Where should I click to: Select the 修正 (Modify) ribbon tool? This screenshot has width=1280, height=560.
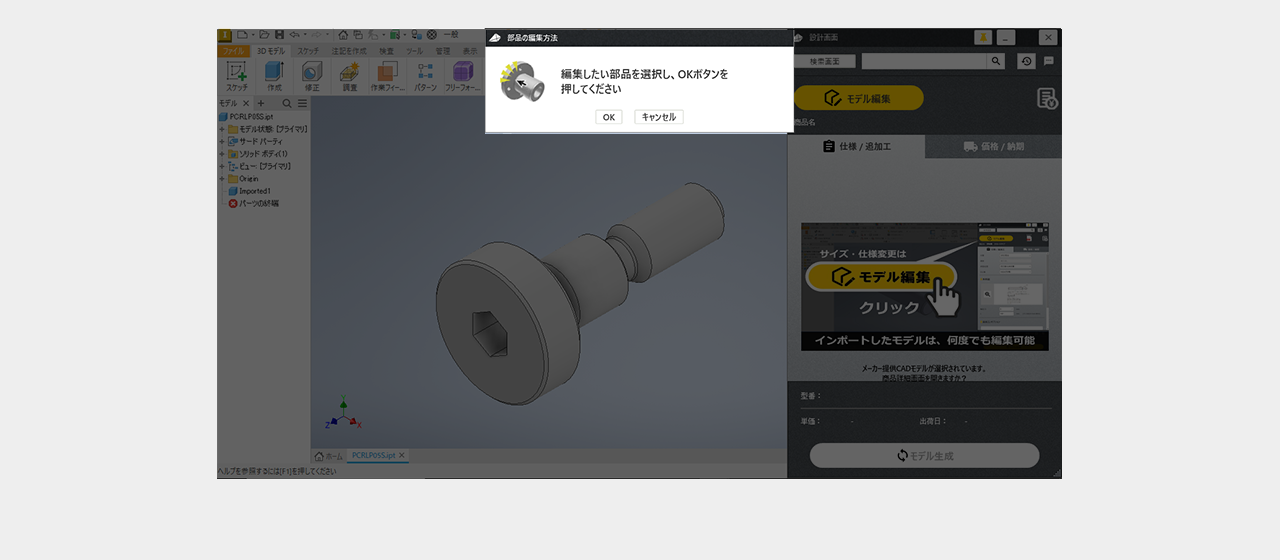click(312, 75)
